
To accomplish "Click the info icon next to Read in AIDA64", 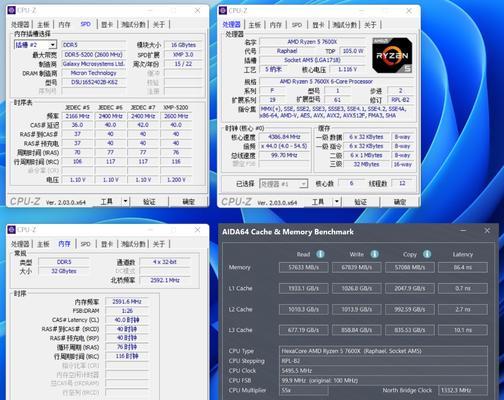I will (x=320, y=254).
